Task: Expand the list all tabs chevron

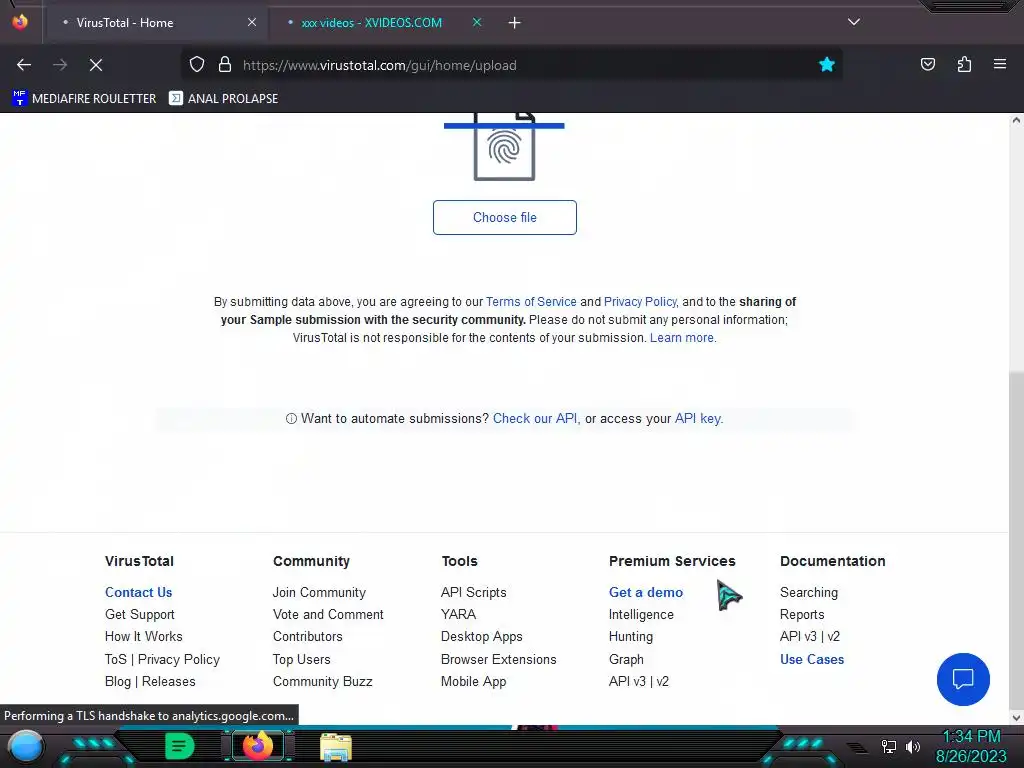Action: [x=854, y=22]
